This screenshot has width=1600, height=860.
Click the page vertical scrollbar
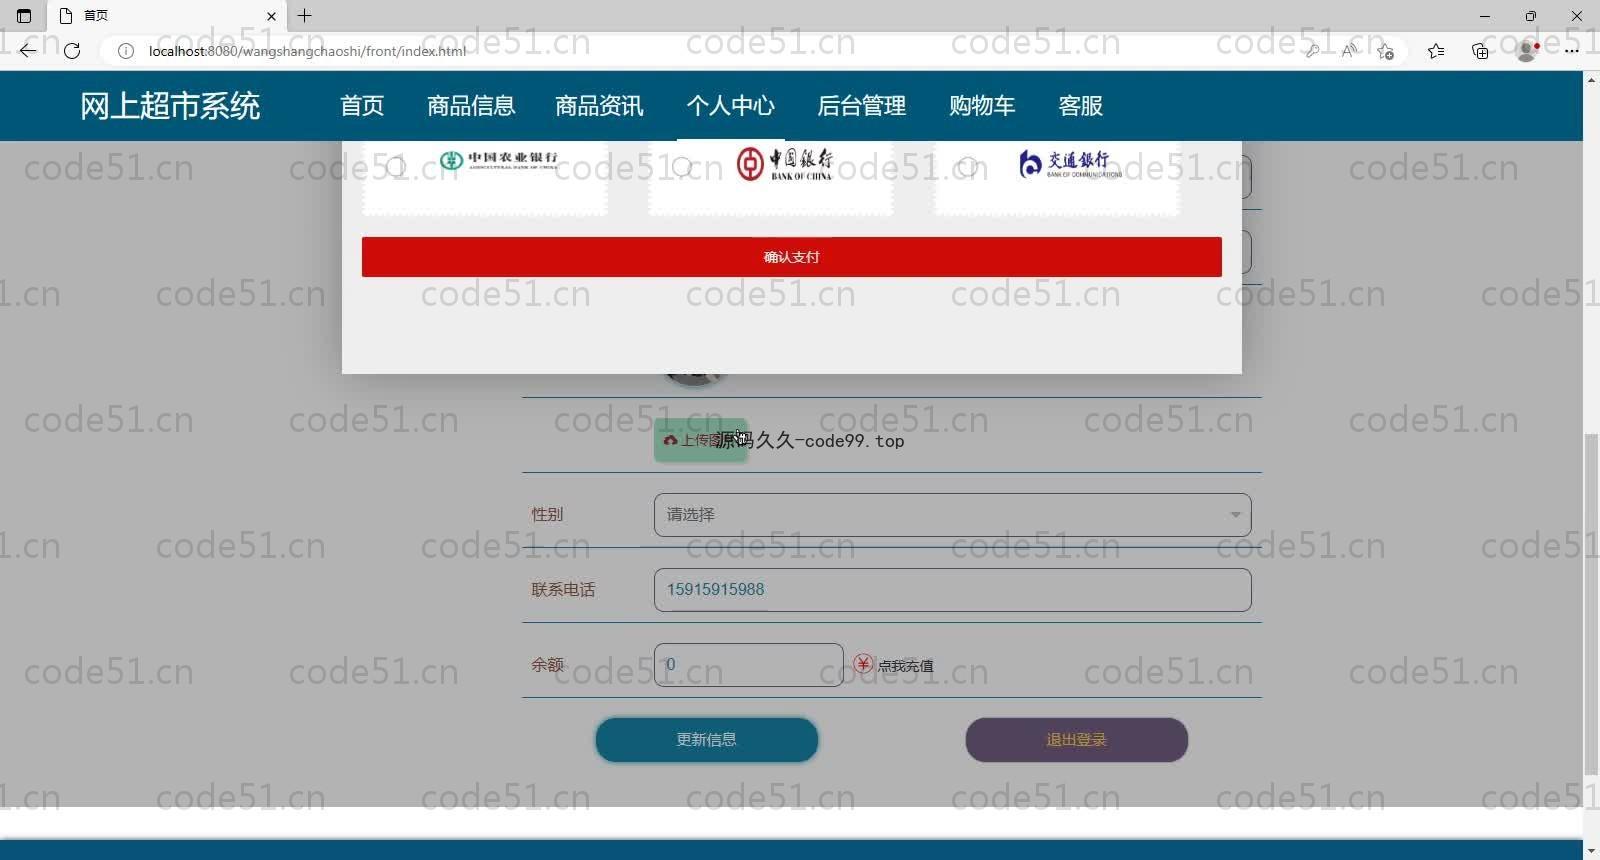click(1591, 605)
